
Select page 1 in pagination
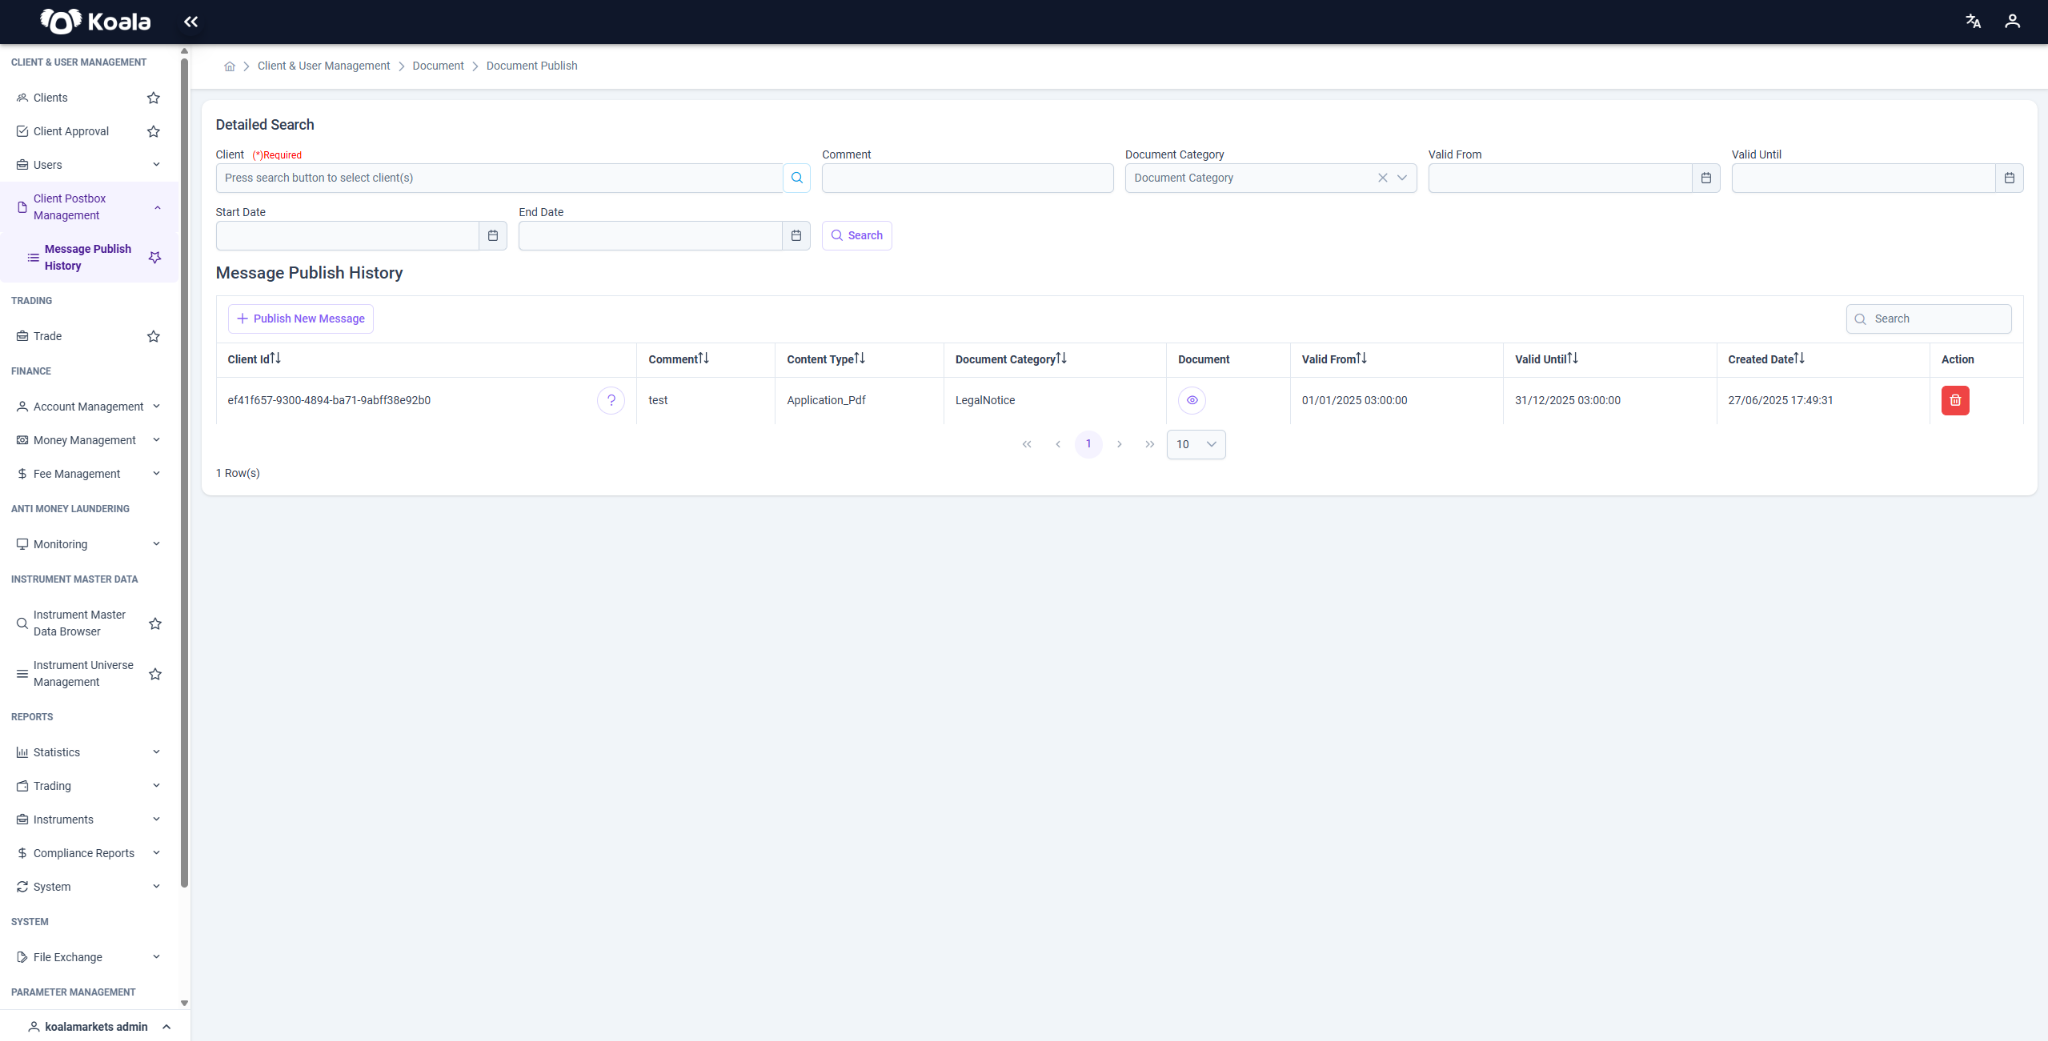click(x=1088, y=444)
